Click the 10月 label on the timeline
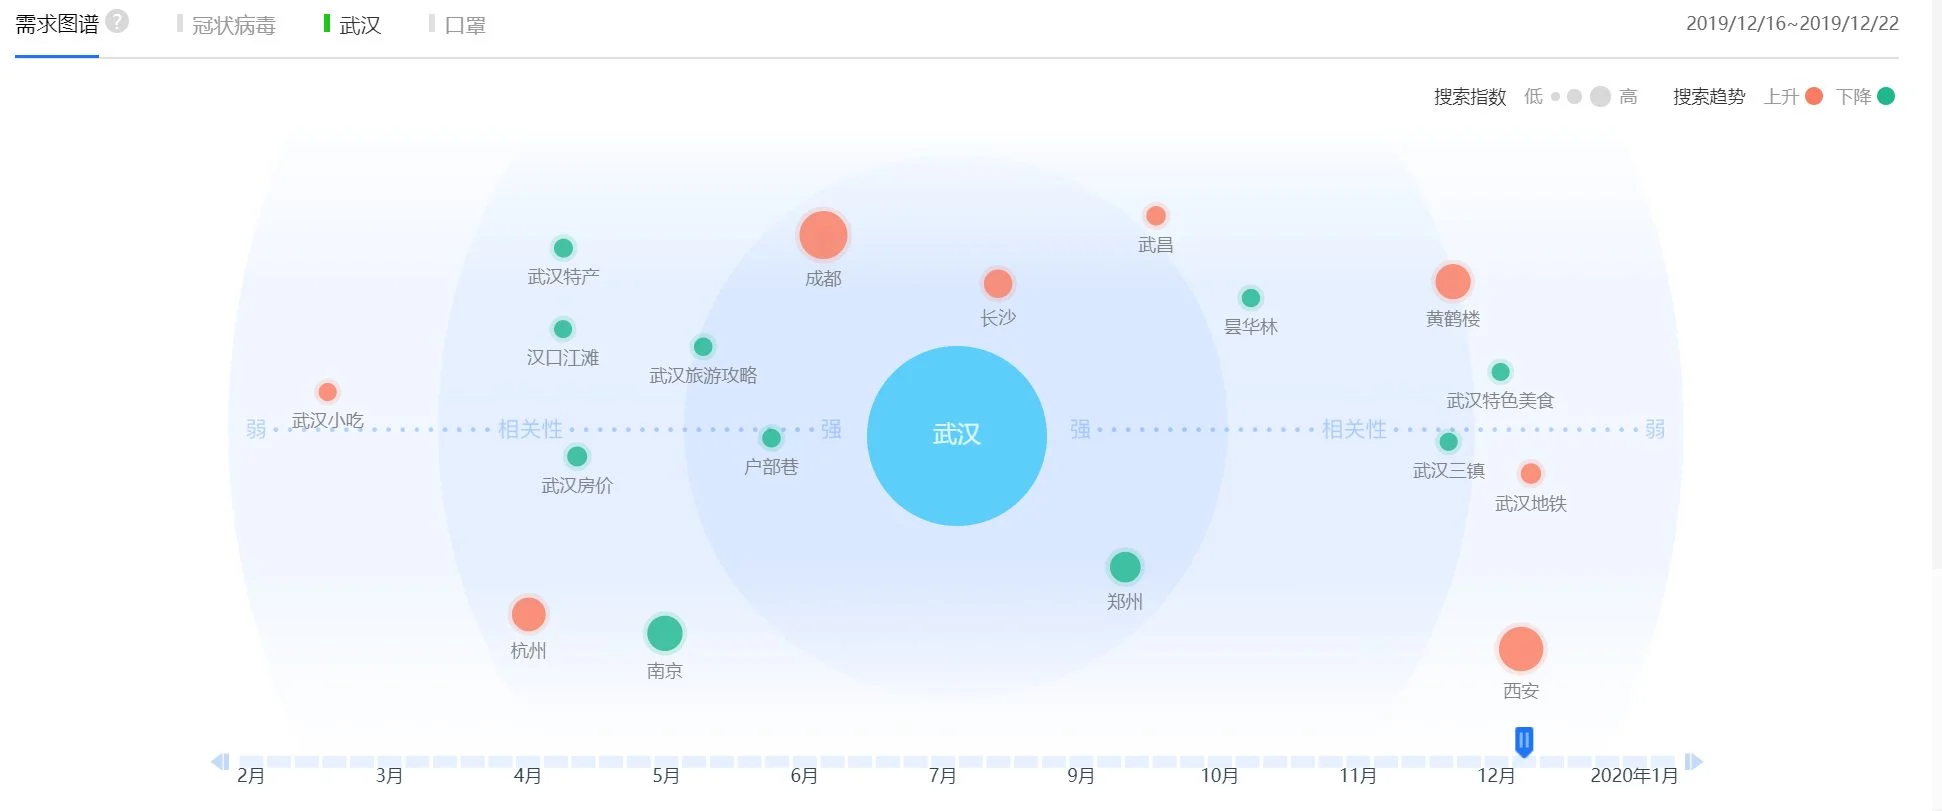This screenshot has width=1942, height=811. [x=1219, y=775]
